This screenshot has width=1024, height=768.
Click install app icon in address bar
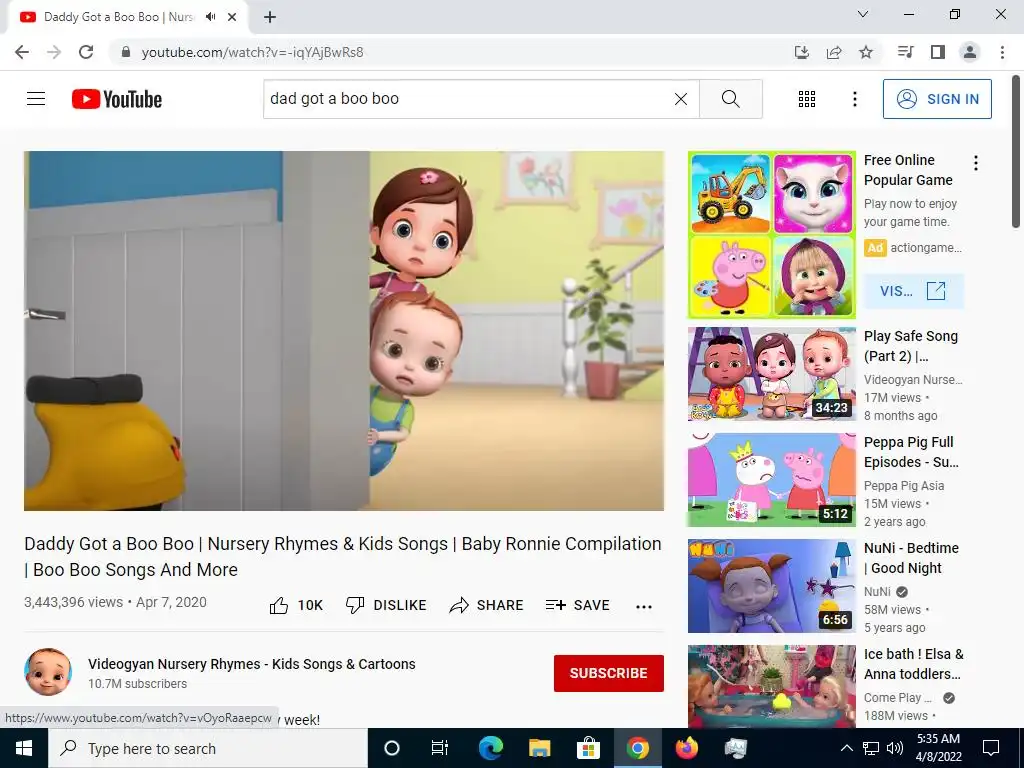tap(802, 52)
